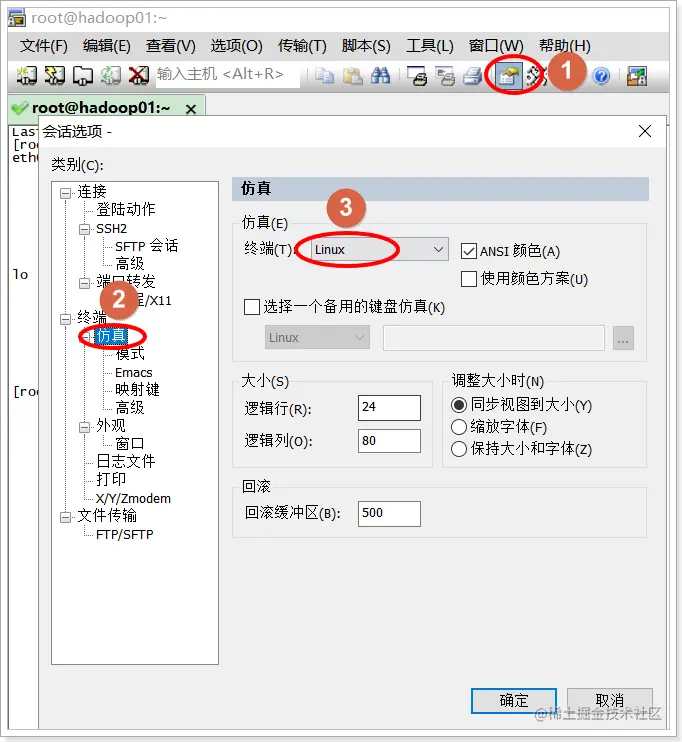
Task: Click the application icon in the title bar
Action: click(x=17, y=18)
